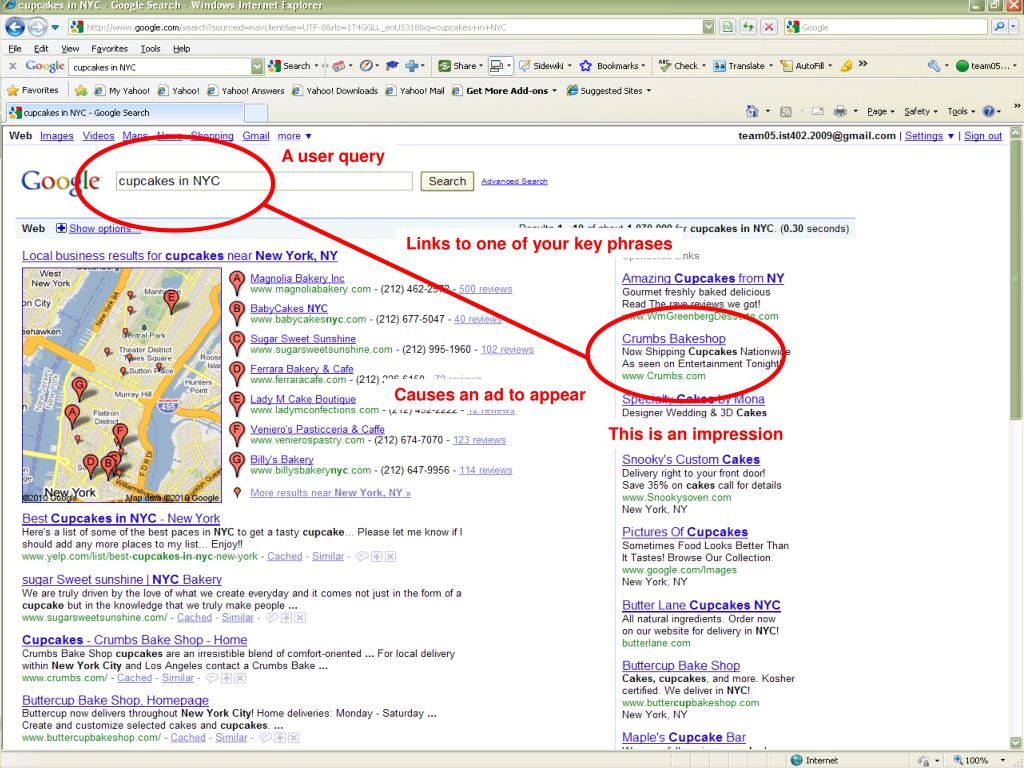Viewport: 1024px width, 768px height.
Task: Click the yellow highlighter icon in Google Toolbar
Action: point(846,66)
